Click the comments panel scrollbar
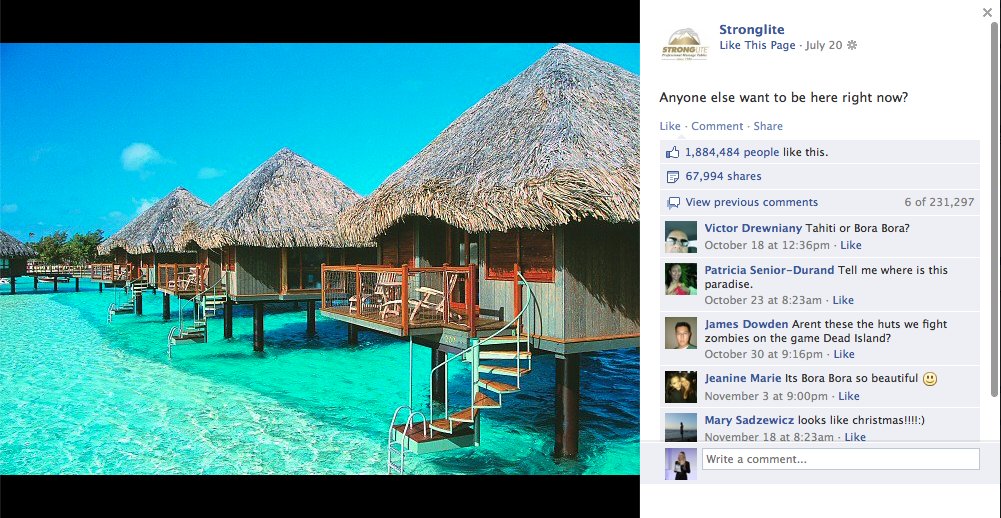This screenshot has width=1001, height=518. click(x=995, y=208)
